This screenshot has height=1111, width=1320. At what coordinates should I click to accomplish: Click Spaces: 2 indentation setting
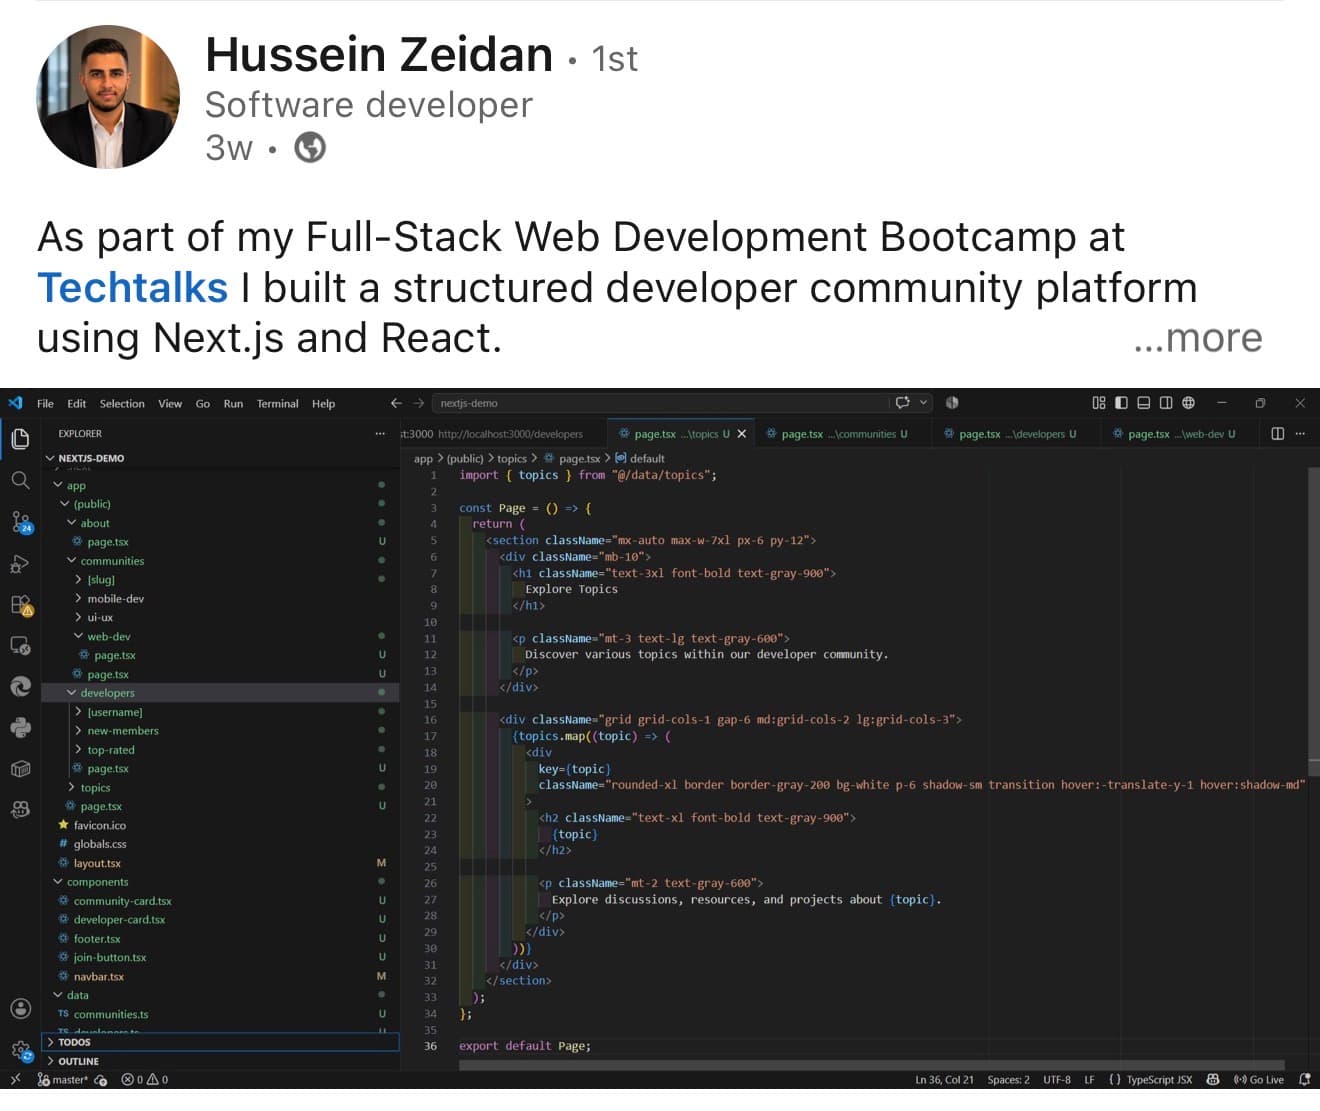1008,1080
